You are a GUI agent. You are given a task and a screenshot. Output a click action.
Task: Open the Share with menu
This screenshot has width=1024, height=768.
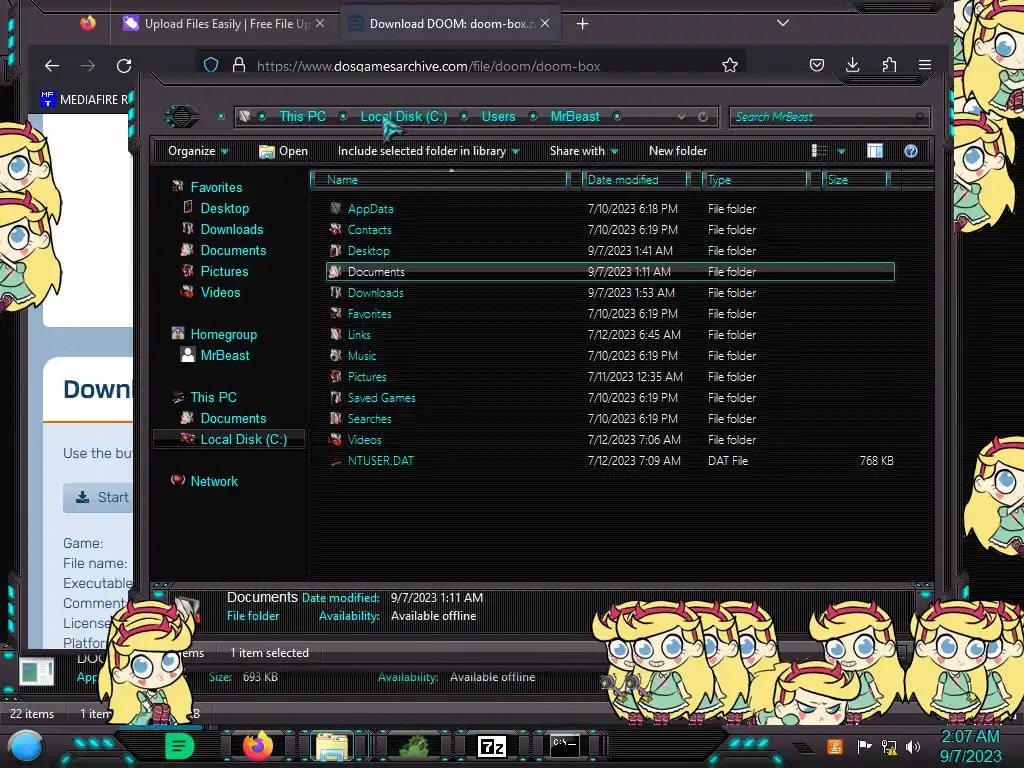(584, 151)
